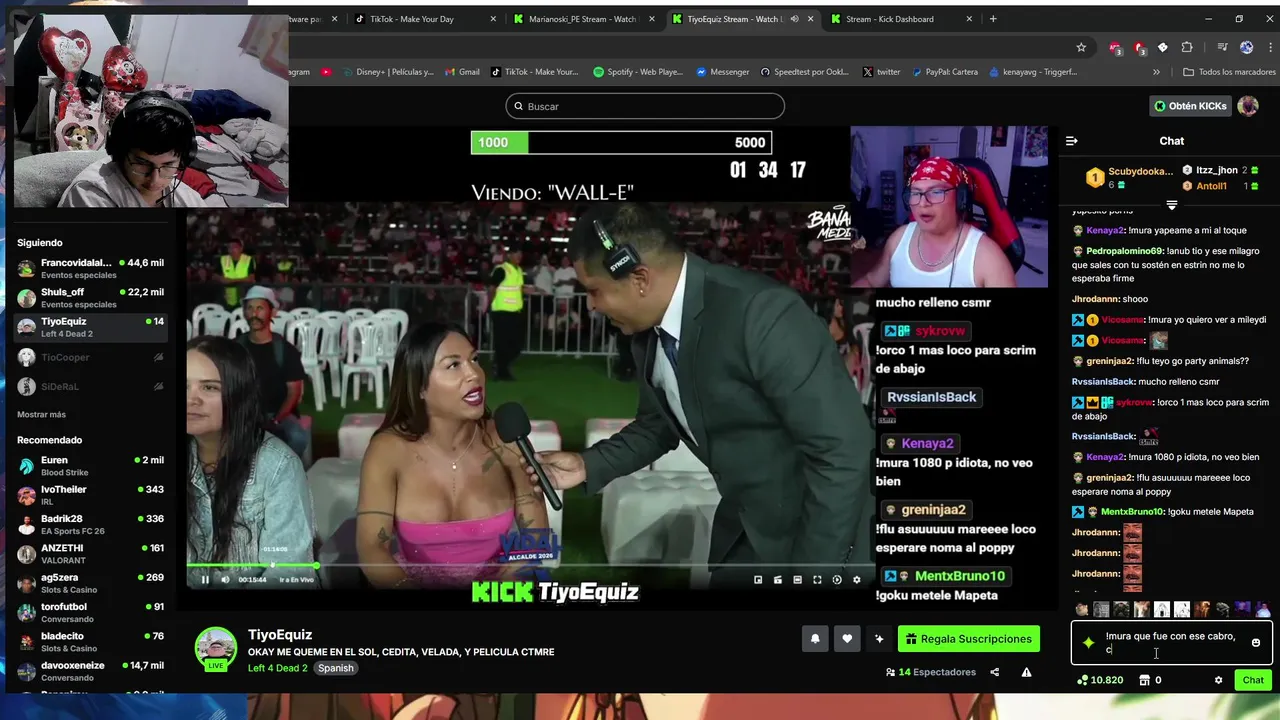Open recommended channel davooxeneize
1280x720 pixels.
tap(90, 671)
